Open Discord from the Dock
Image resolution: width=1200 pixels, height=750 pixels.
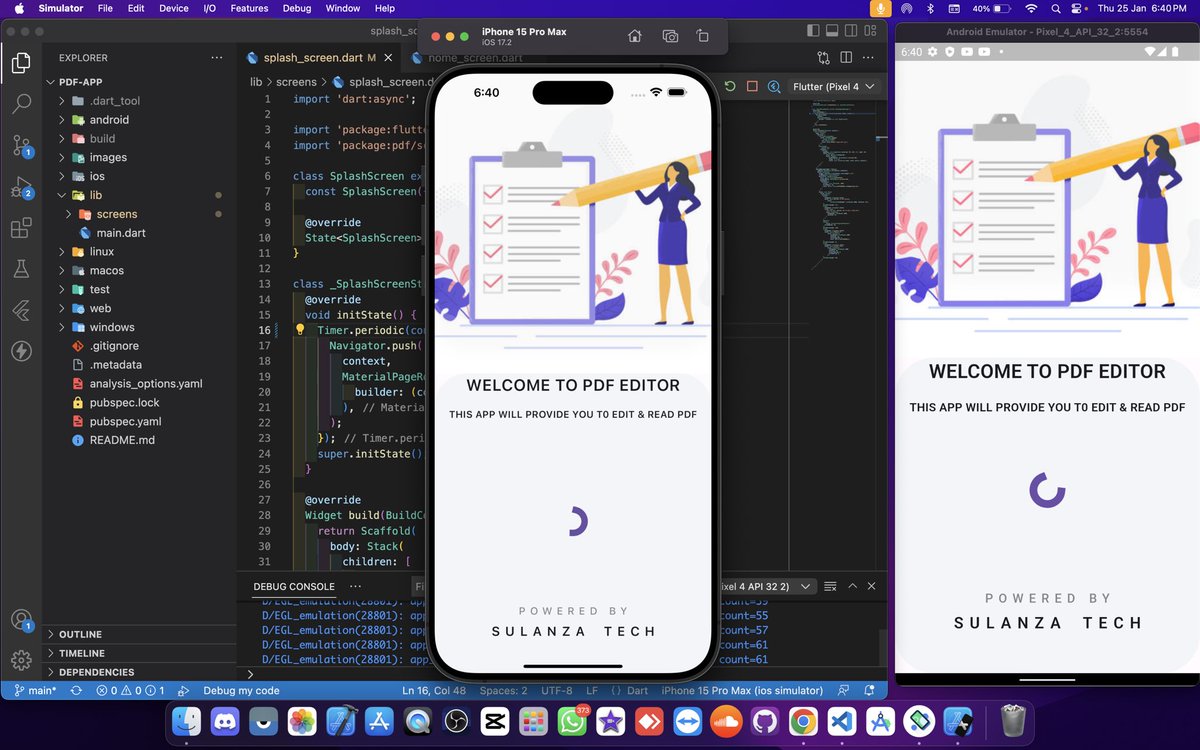[x=225, y=721]
